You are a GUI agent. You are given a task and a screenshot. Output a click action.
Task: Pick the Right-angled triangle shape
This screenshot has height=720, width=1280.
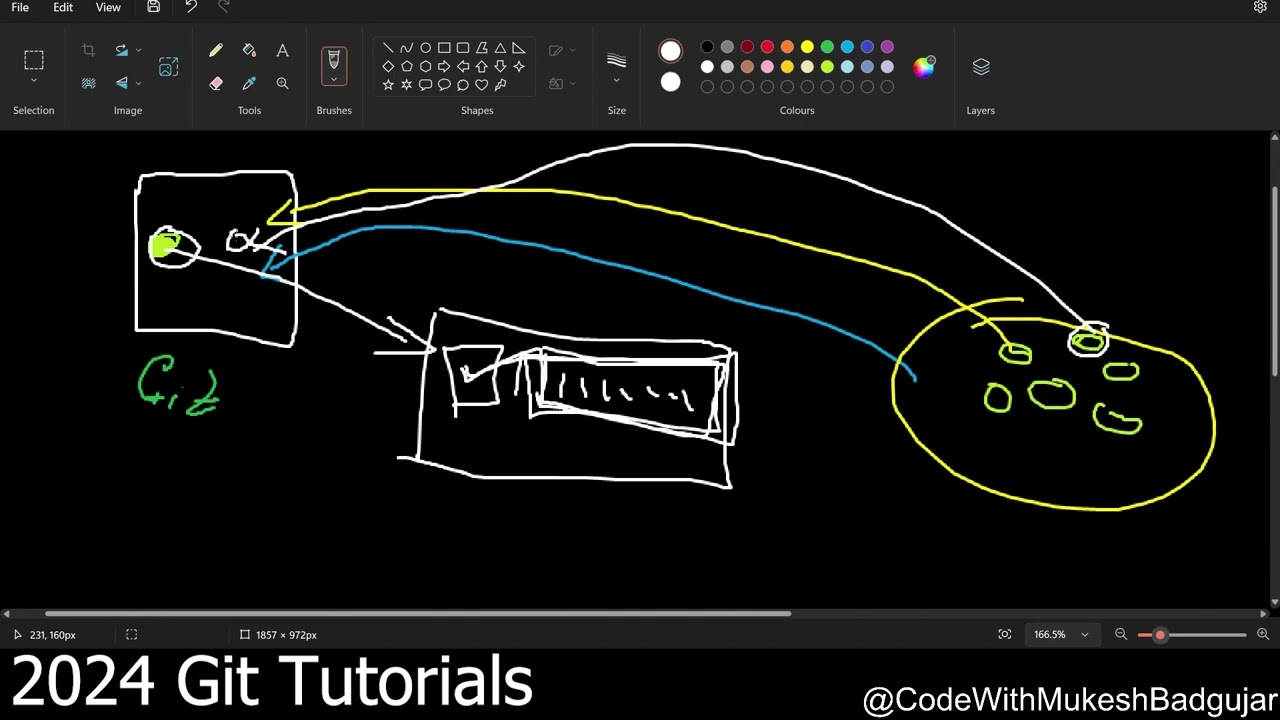point(518,48)
